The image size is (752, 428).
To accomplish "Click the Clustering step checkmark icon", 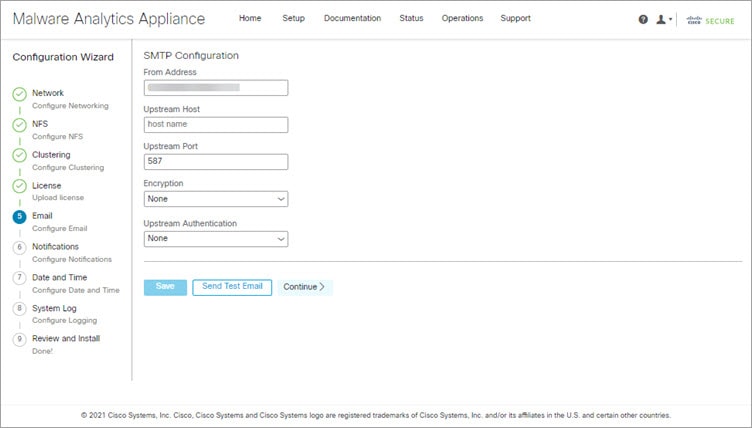I will click(x=20, y=155).
